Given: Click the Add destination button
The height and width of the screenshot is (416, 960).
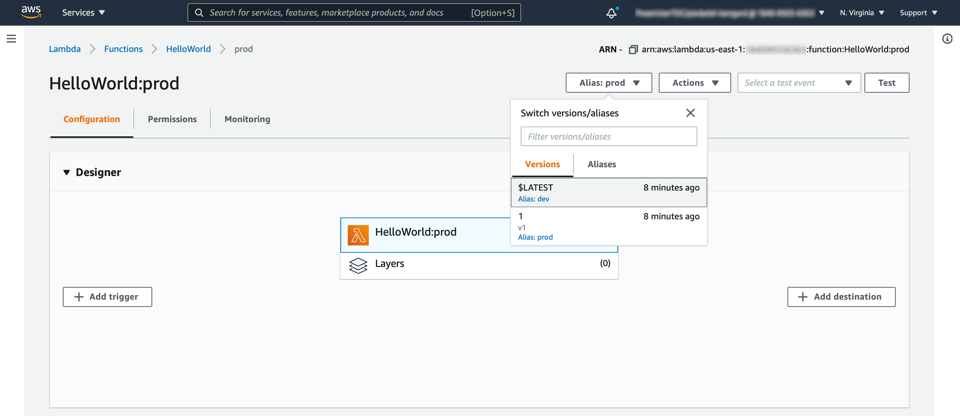Looking at the screenshot, I should [841, 297].
